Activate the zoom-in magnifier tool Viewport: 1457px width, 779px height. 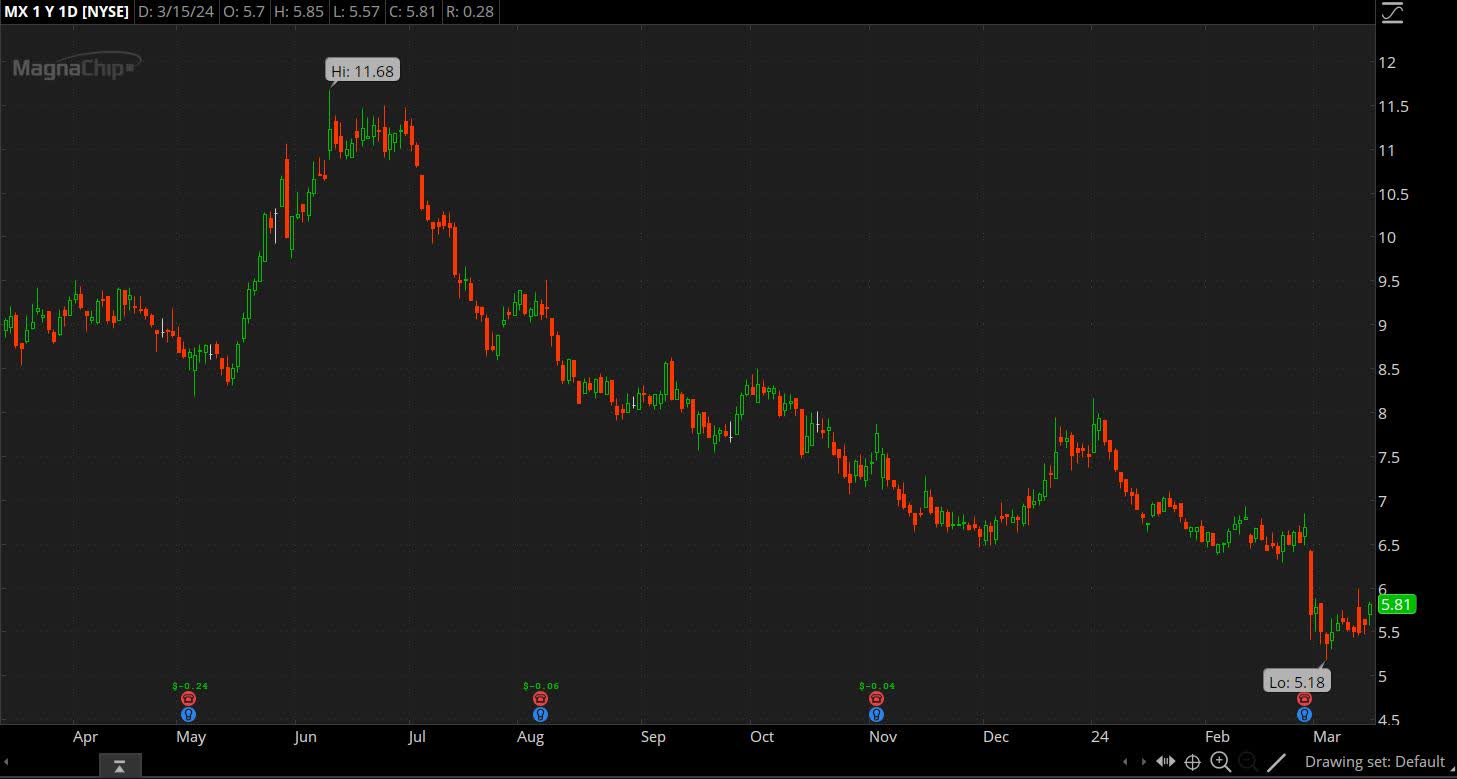[1219, 762]
